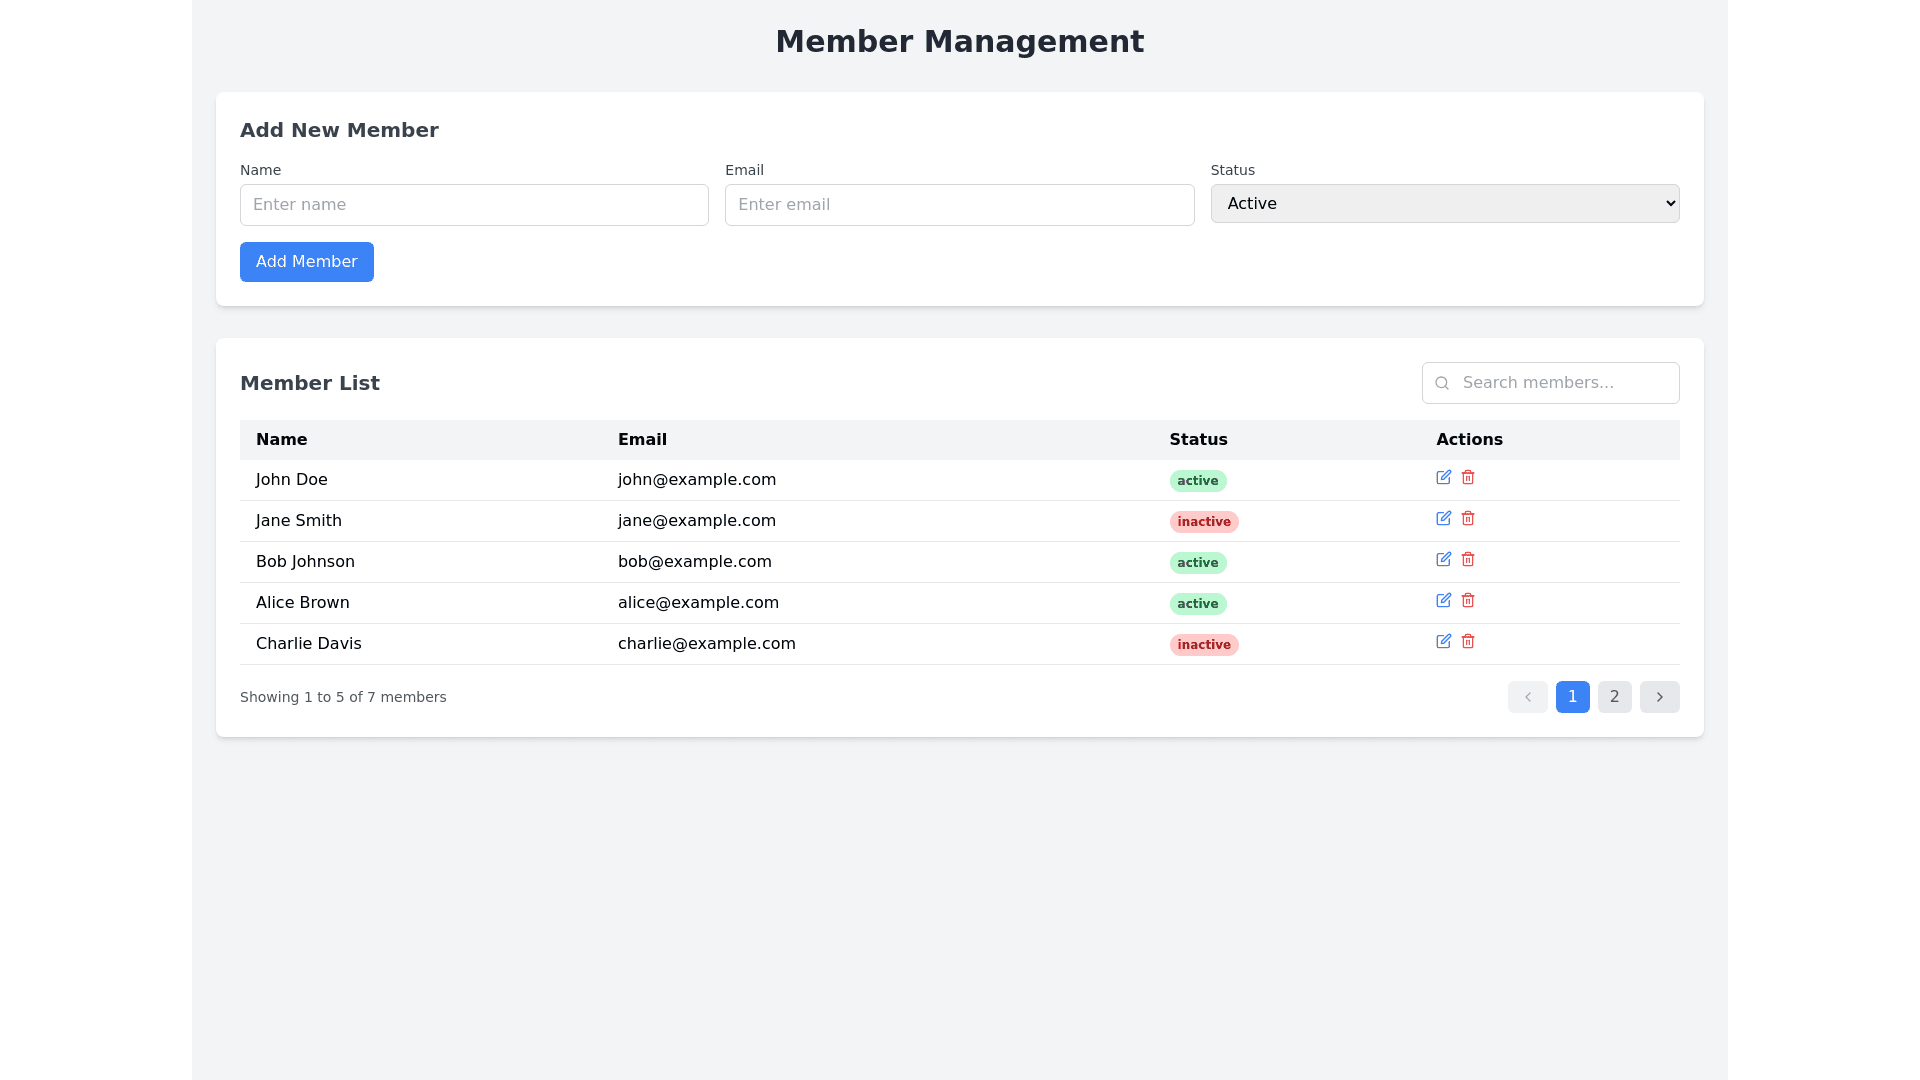This screenshot has width=1920, height=1080.
Task: Open the Status dropdown showing Active
Action: [x=1444, y=204]
